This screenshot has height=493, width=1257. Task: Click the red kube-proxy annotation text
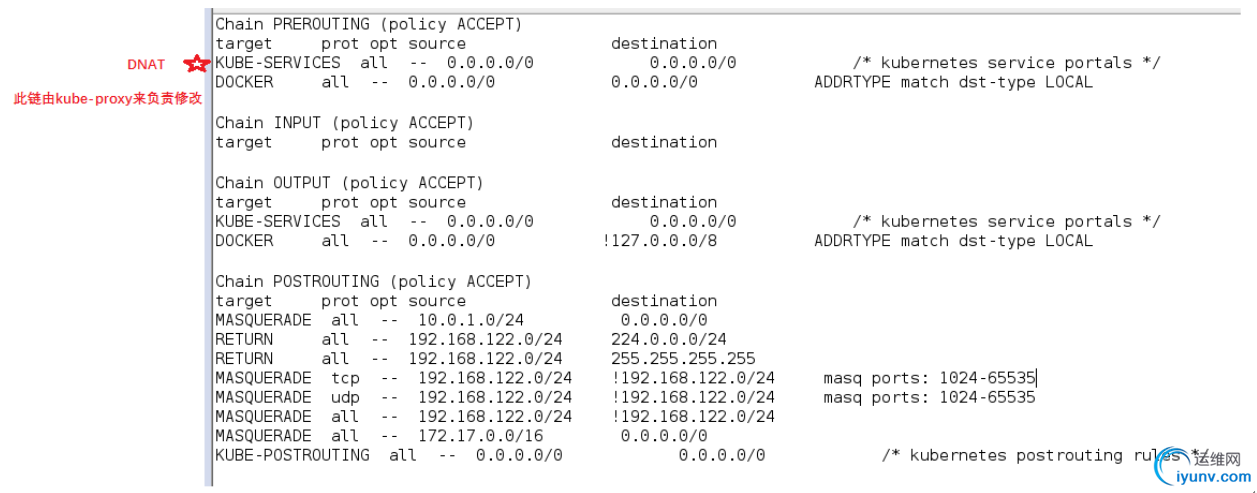click(108, 100)
